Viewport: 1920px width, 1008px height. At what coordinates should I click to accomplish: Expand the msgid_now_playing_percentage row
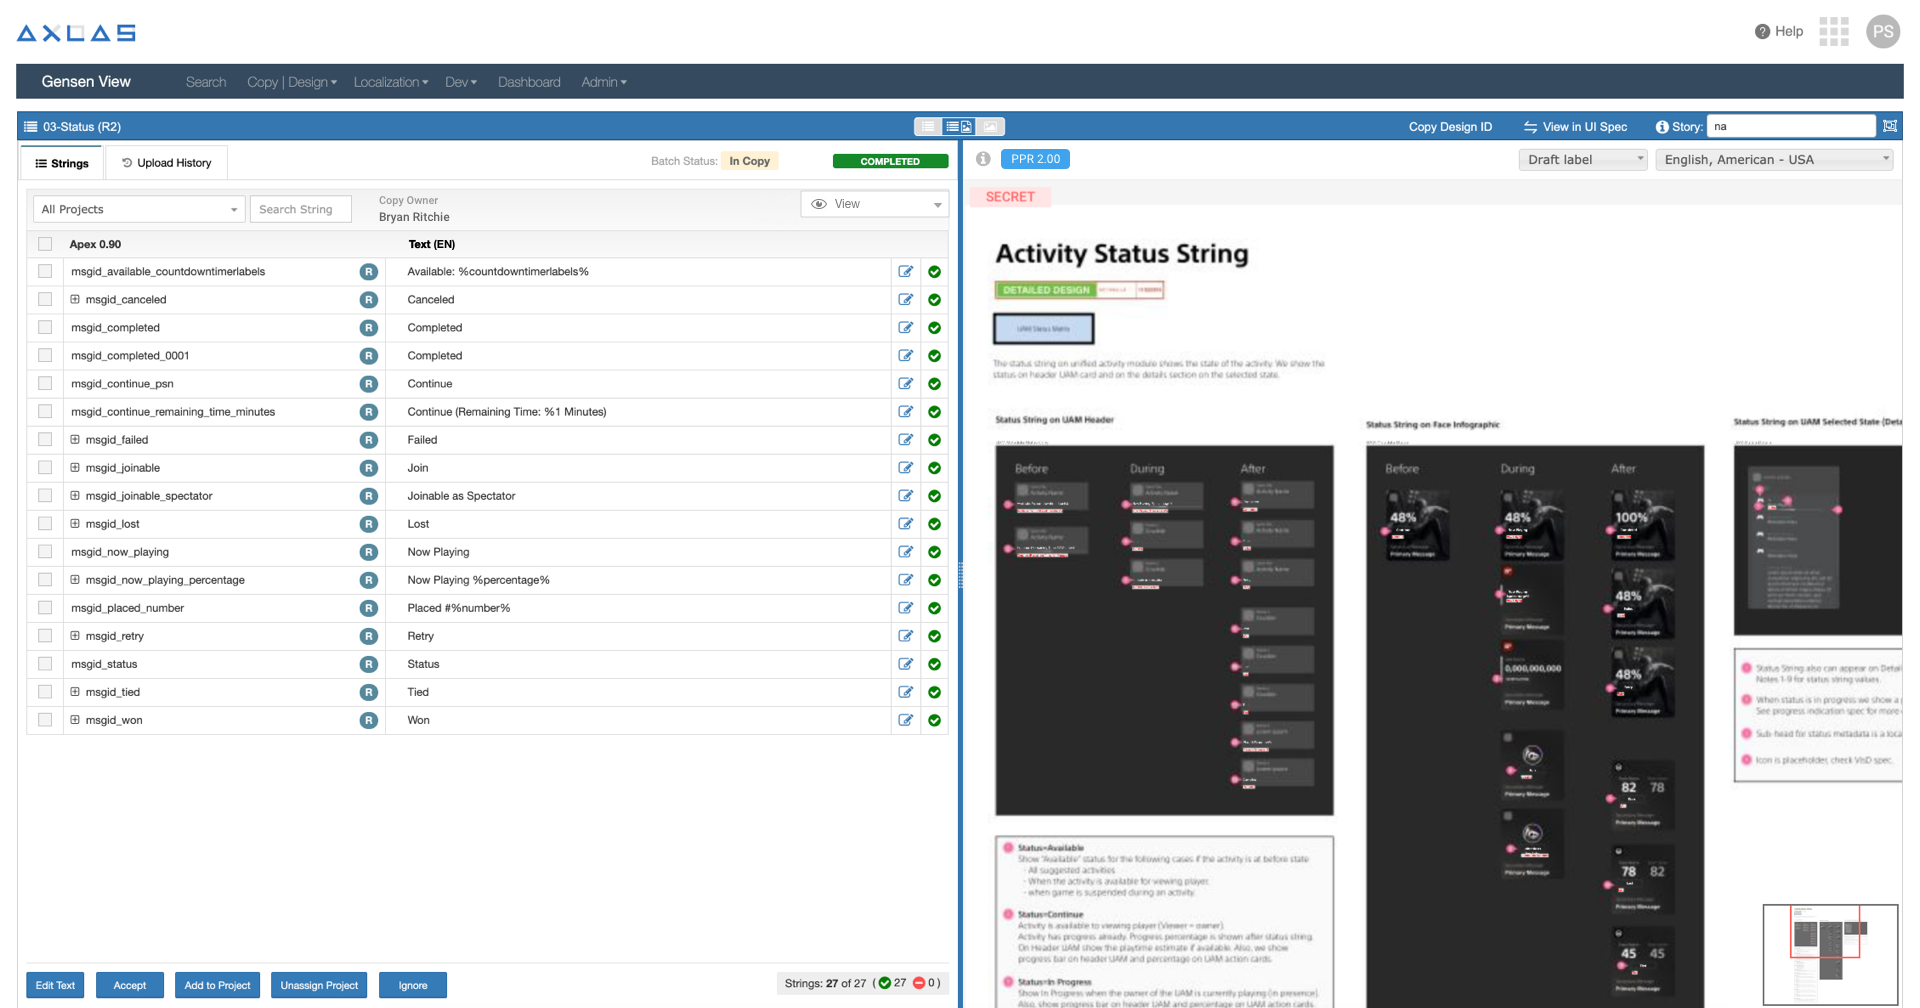coord(75,579)
